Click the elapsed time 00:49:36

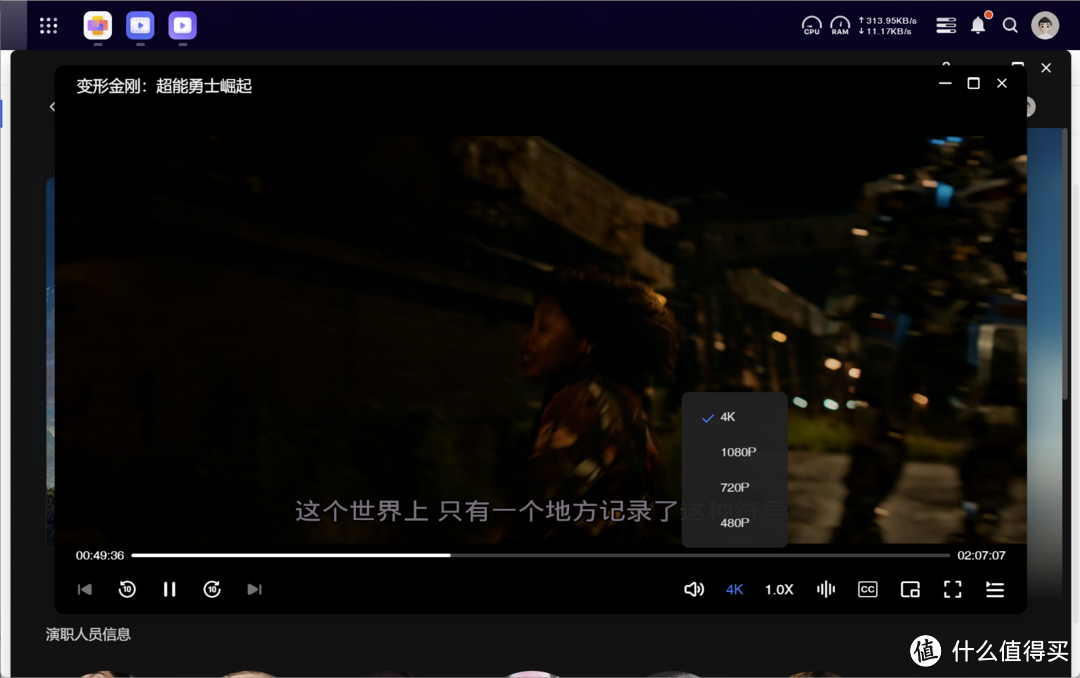[100, 555]
